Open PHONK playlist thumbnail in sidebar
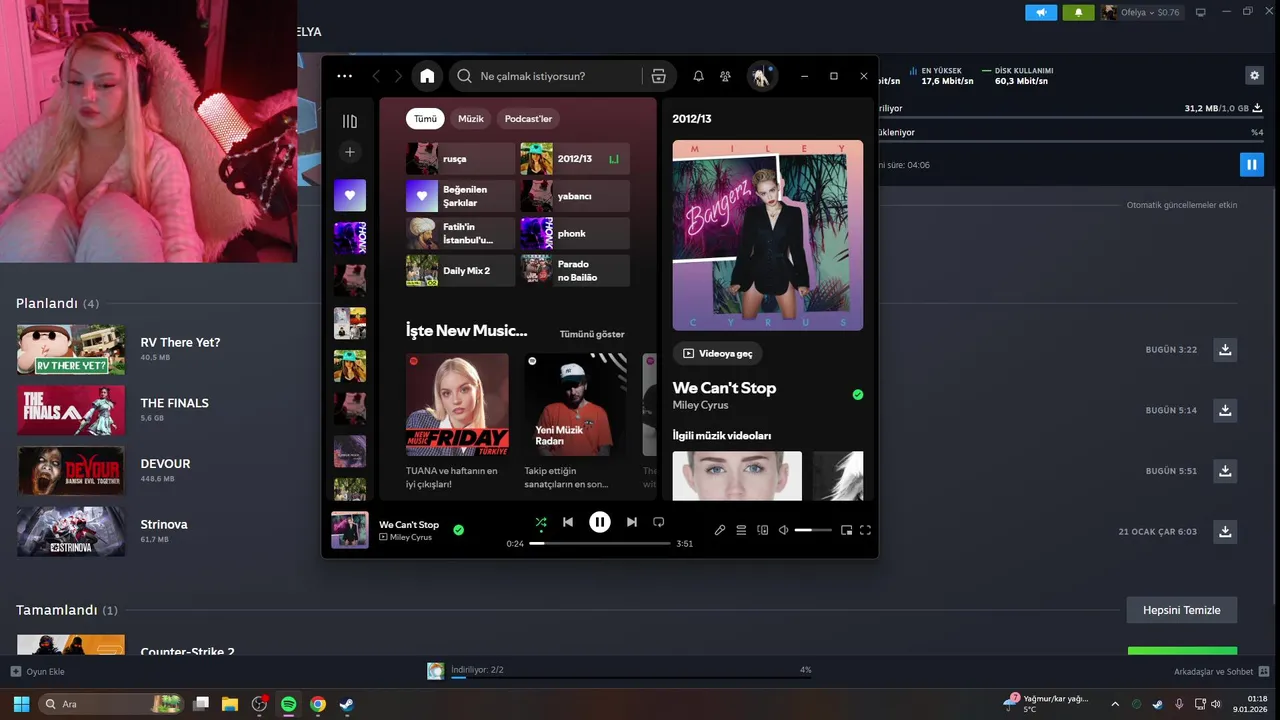 click(x=350, y=238)
